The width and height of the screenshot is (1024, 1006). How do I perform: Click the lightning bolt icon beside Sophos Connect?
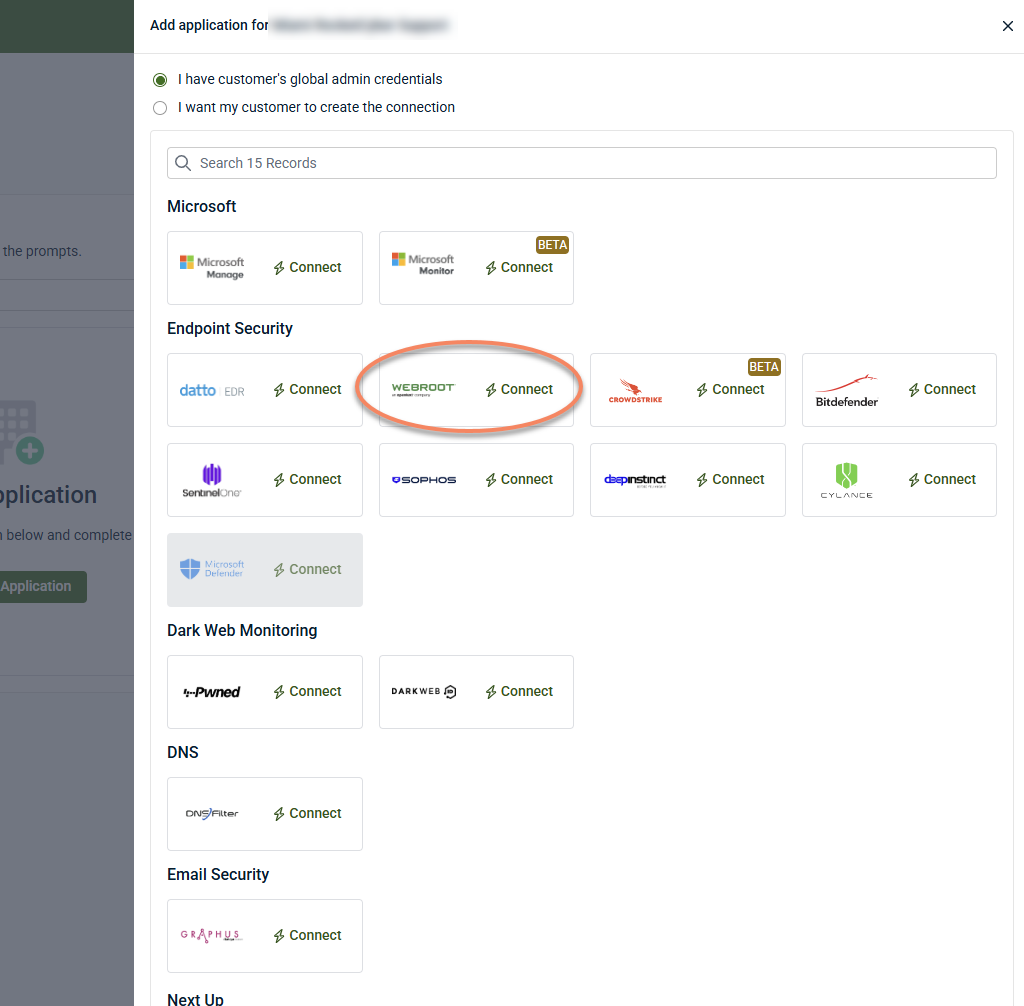491,480
